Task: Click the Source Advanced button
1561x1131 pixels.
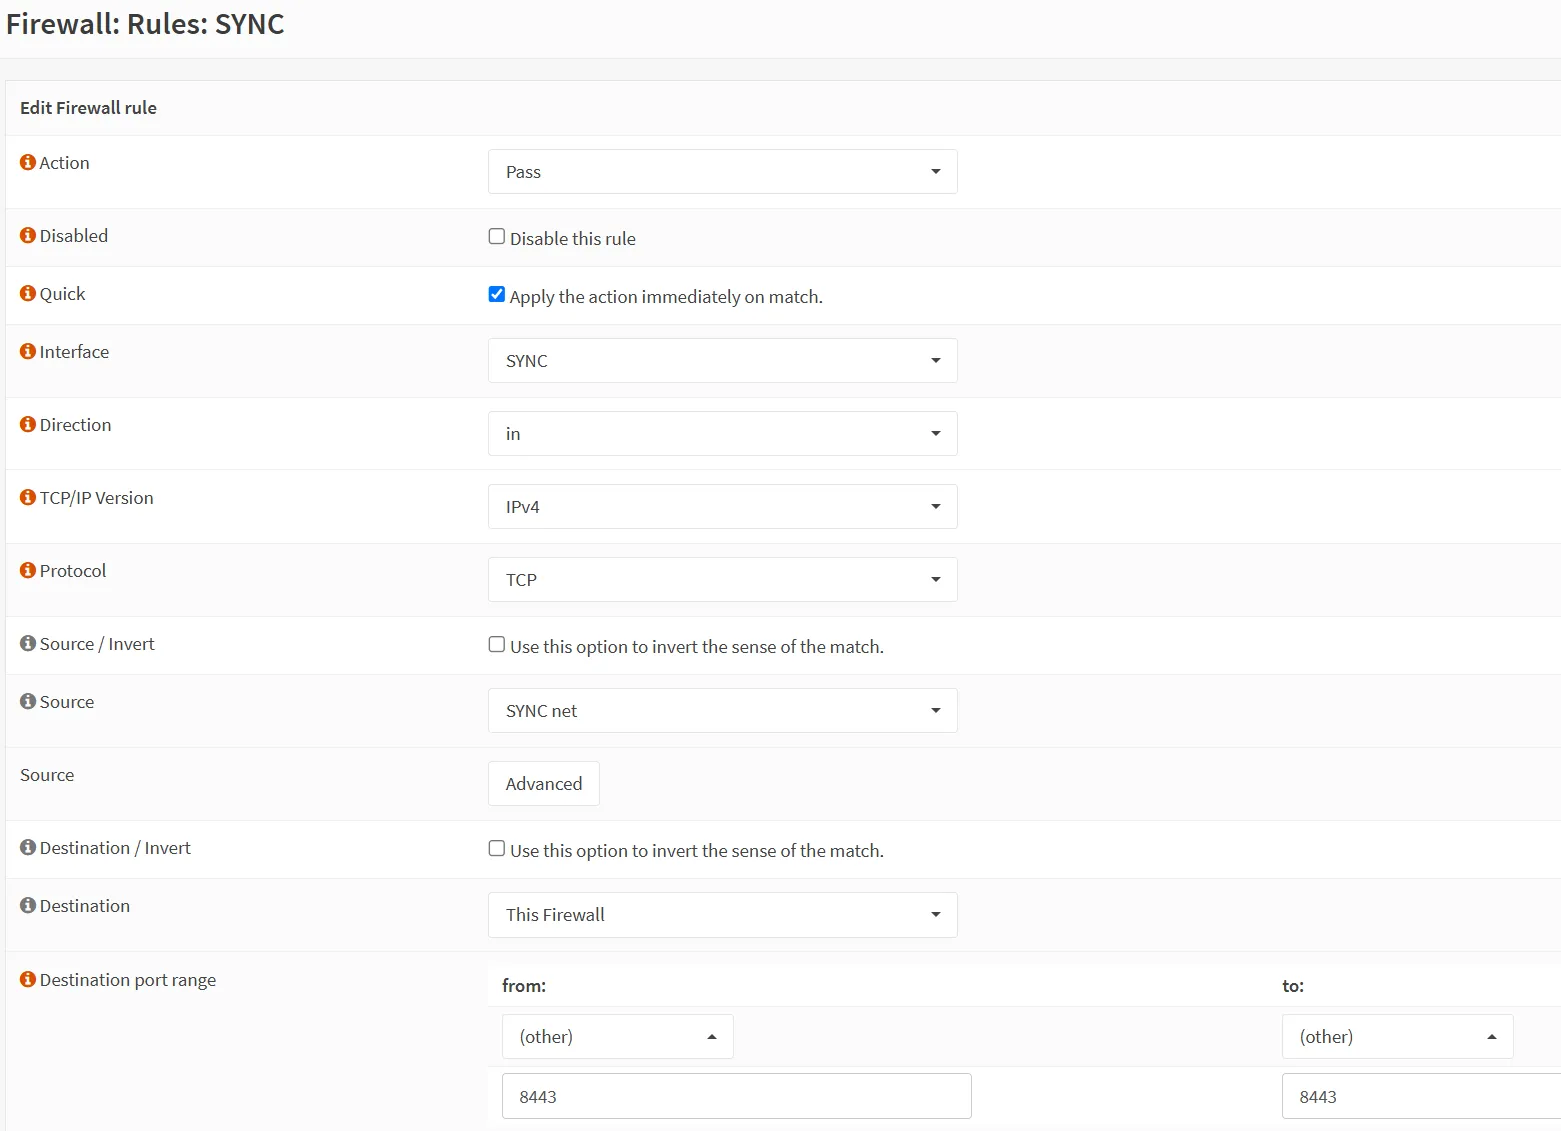Action: pyautogui.click(x=543, y=783)
